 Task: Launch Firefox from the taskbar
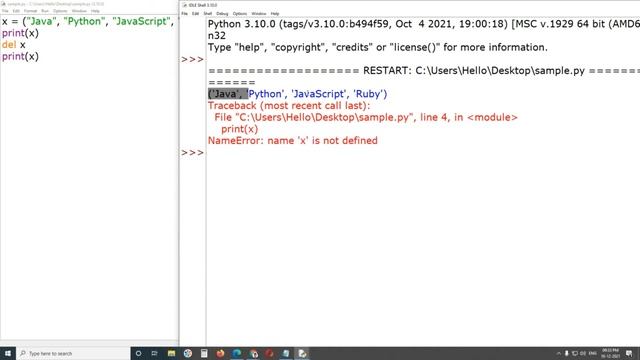(220, 353)
